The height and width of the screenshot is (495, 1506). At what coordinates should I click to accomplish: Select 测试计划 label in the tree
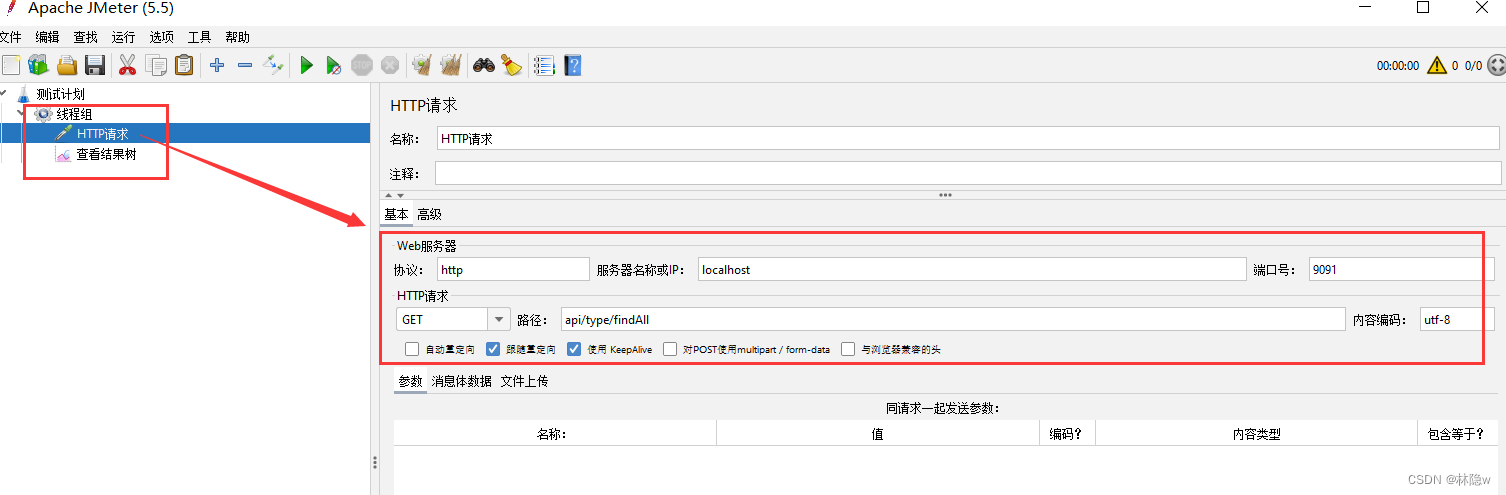pos(60,94)
